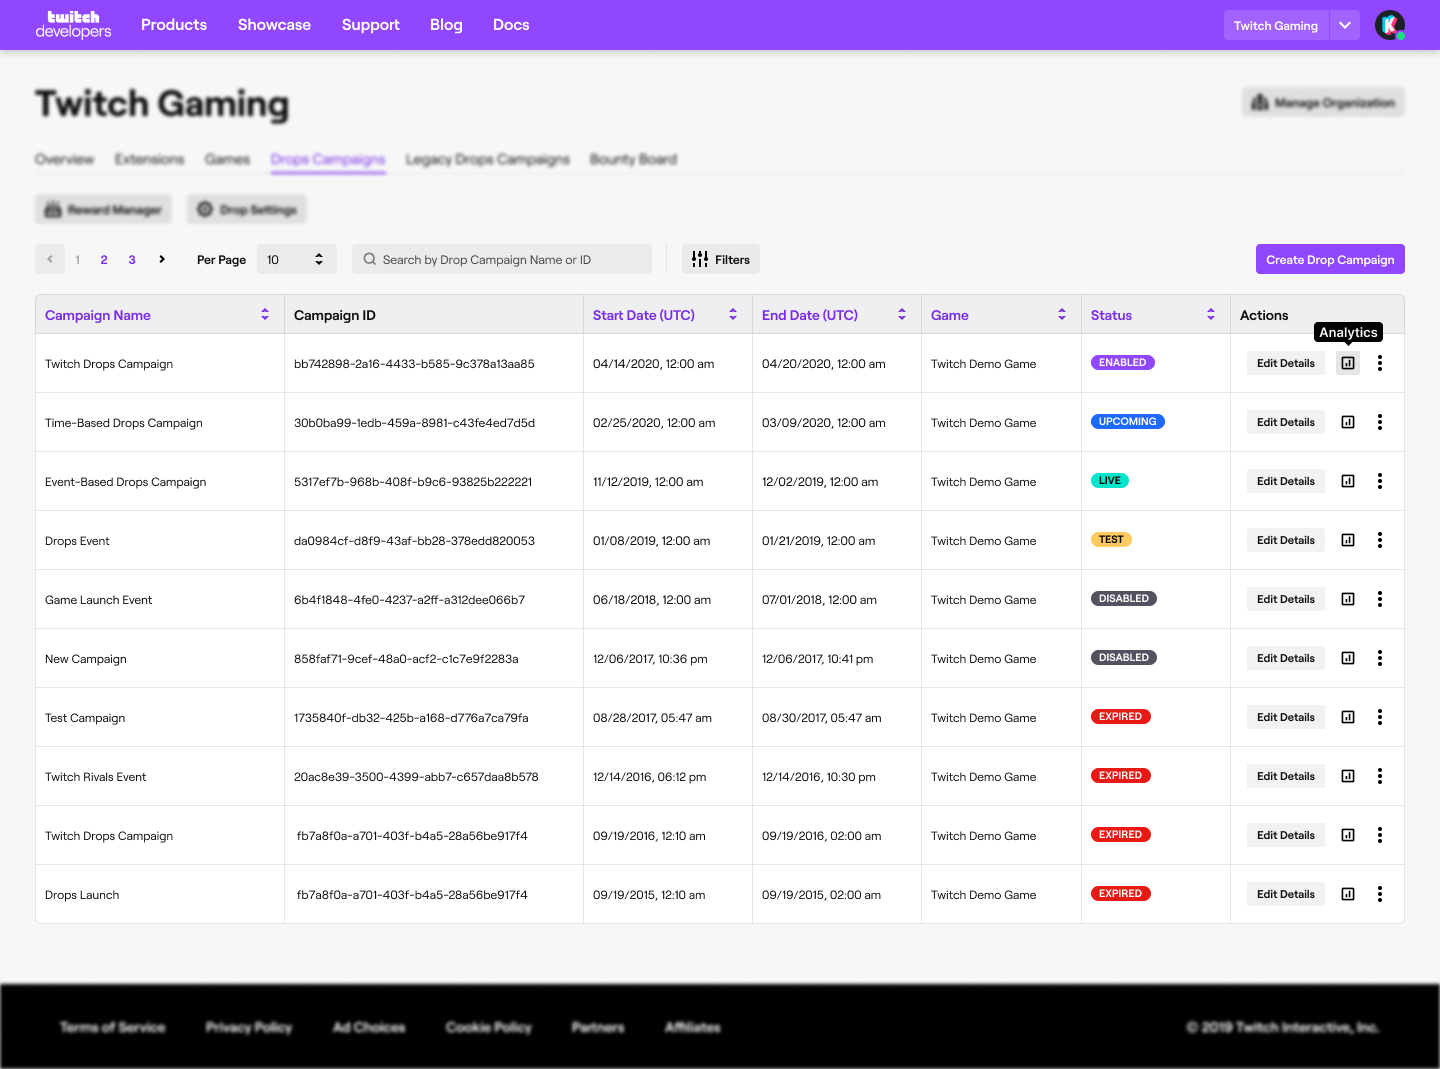Screen dimensions: 1440x1069
Task: Click the LIVE status badge
Action: [1110, 481]
